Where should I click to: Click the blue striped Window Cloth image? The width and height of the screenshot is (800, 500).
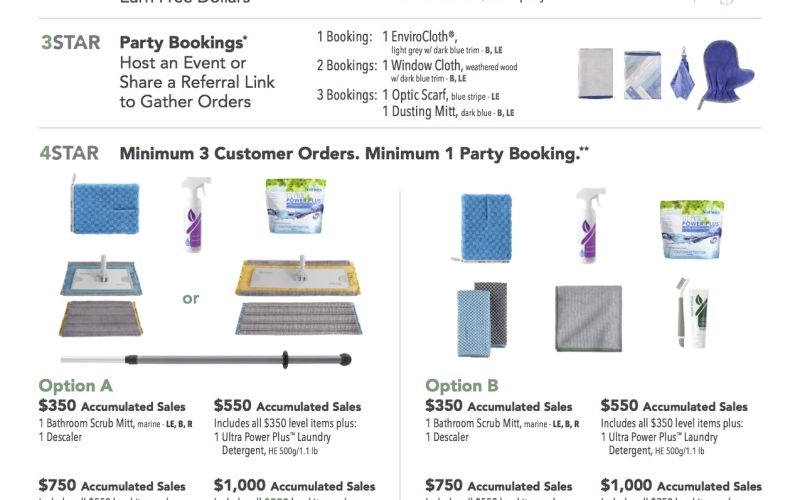click(x=642, y=75)
